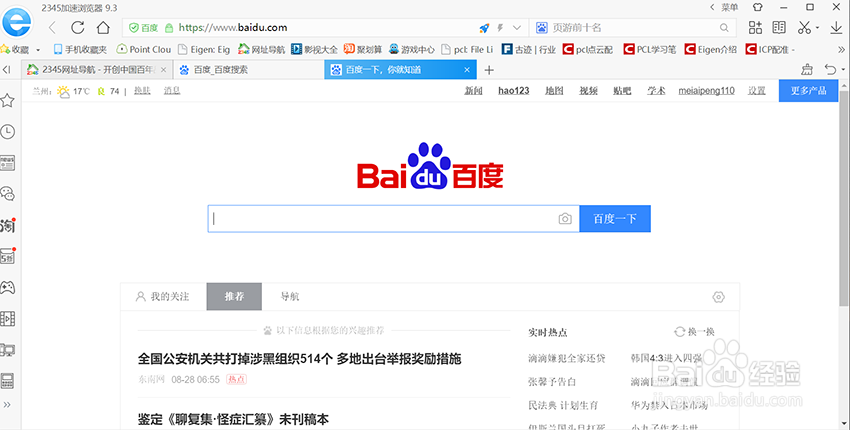Click the browser back arrow

pos(53,27)
